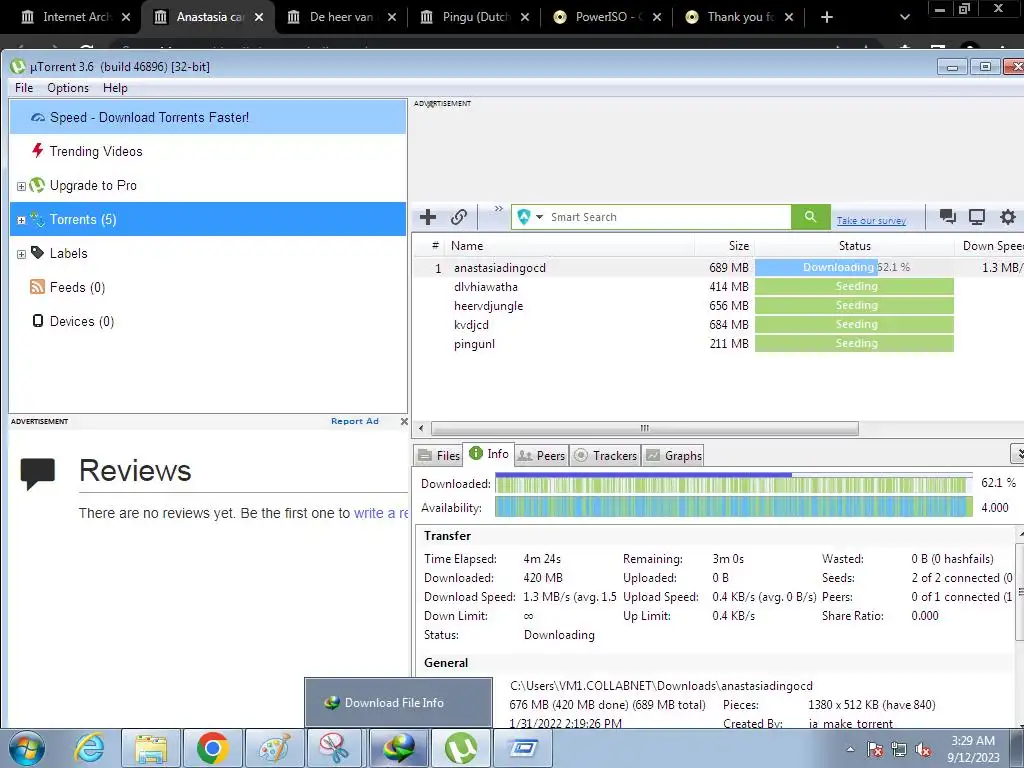Screen dimensions: 1024x768
Task: Open the Take our survey link
Action: click(871, 221)
